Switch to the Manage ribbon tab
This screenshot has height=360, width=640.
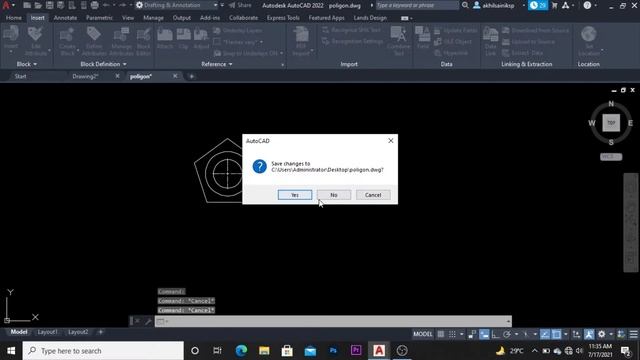coord(153,18)
